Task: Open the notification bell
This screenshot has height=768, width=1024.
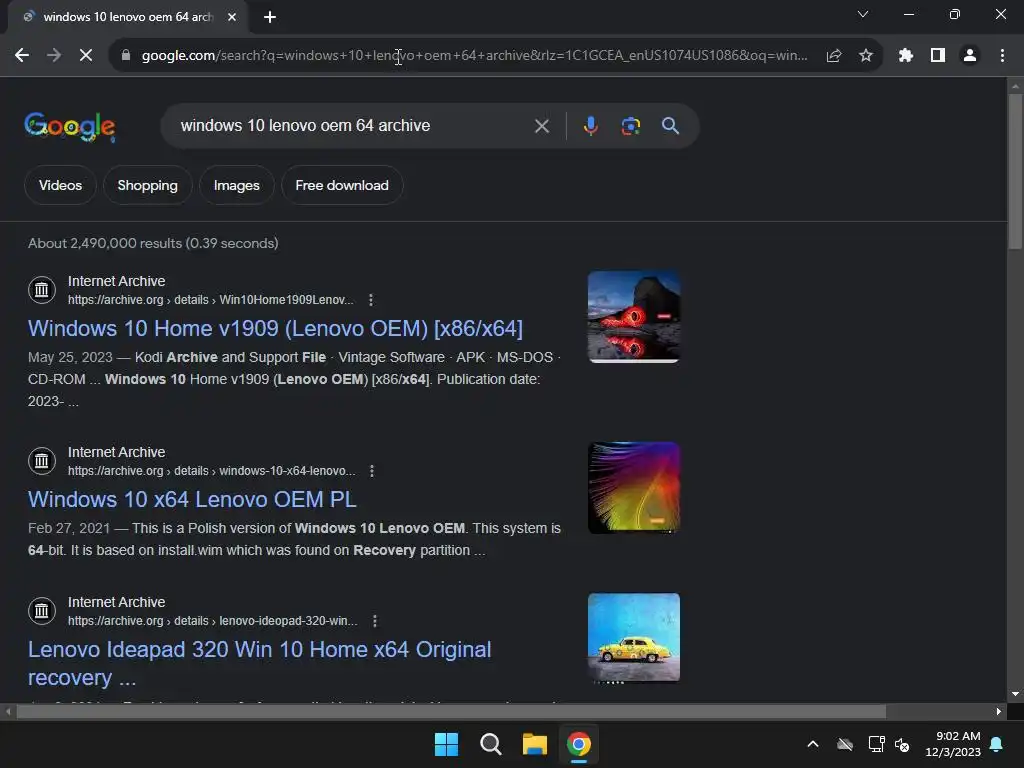Action: click(997, 744)
